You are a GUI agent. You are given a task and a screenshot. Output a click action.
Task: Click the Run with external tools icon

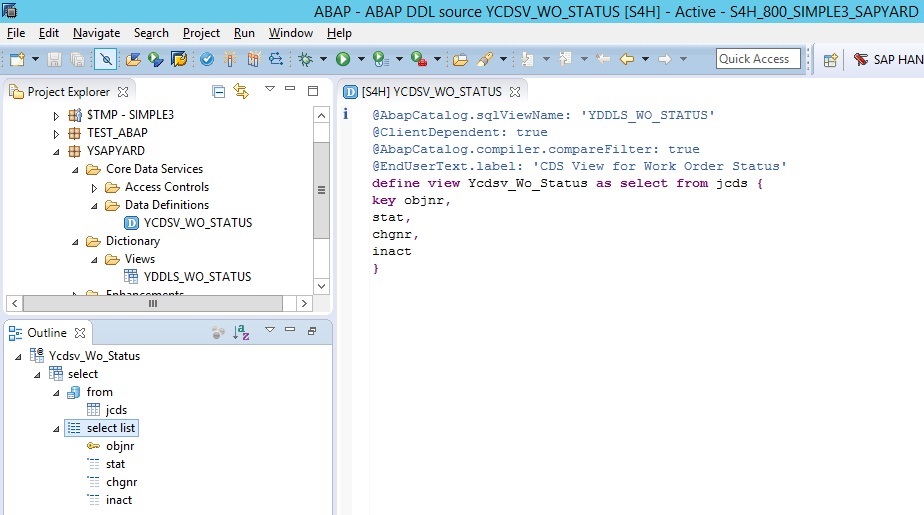pyautogui.click(x=419, y=59)
